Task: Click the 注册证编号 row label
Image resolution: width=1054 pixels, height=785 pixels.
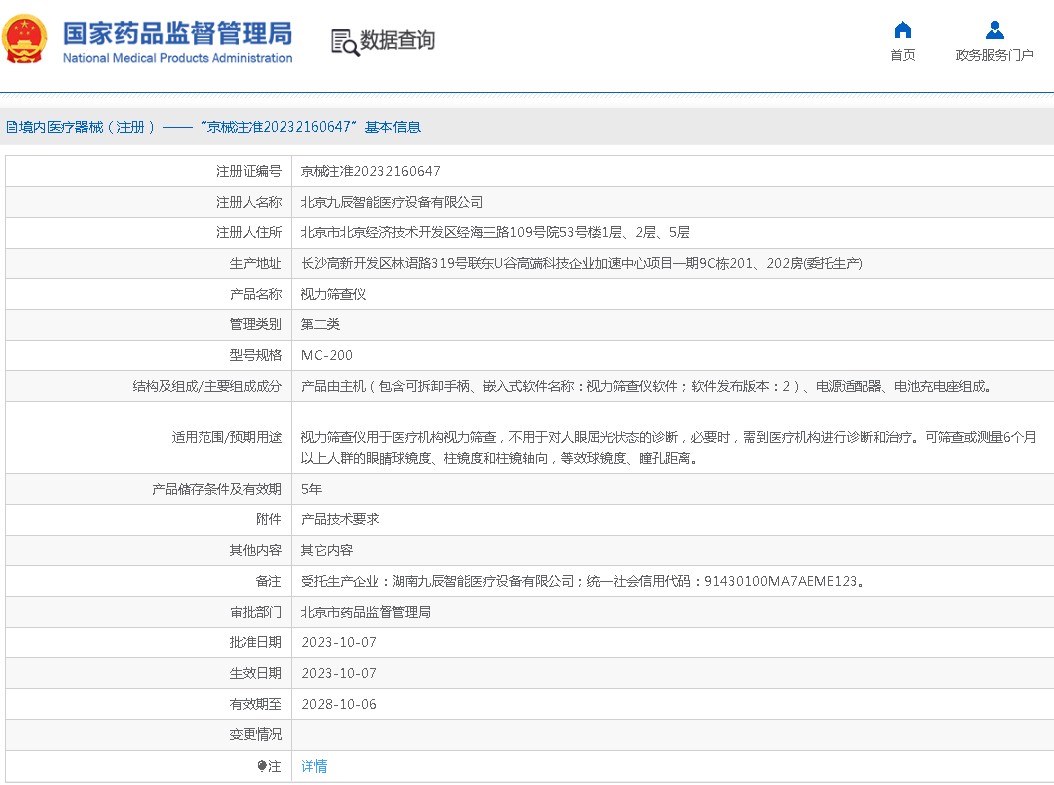Action: (249, 171)
